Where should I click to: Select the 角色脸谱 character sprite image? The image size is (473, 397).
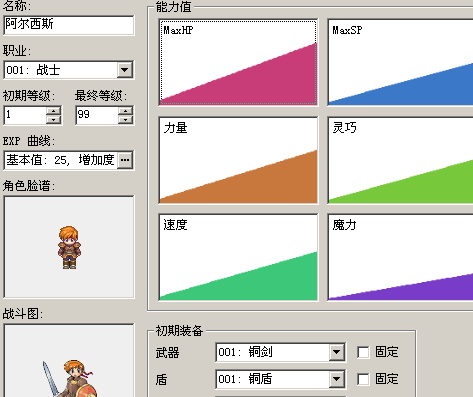[69, 247]
